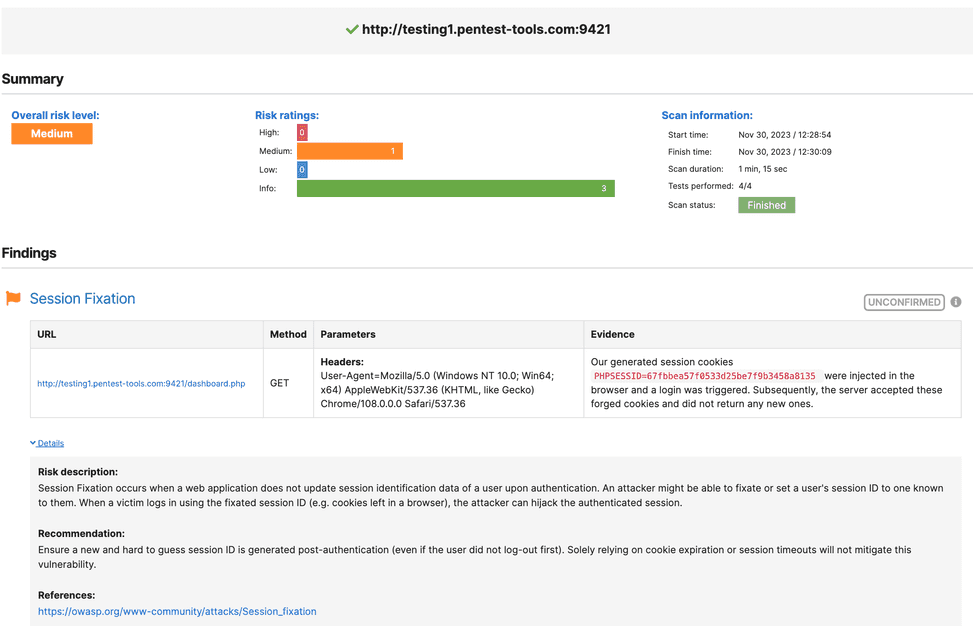Click the URL column header
Image resolution: width=973 pixels, height=626 pixels.
[47, 334]
